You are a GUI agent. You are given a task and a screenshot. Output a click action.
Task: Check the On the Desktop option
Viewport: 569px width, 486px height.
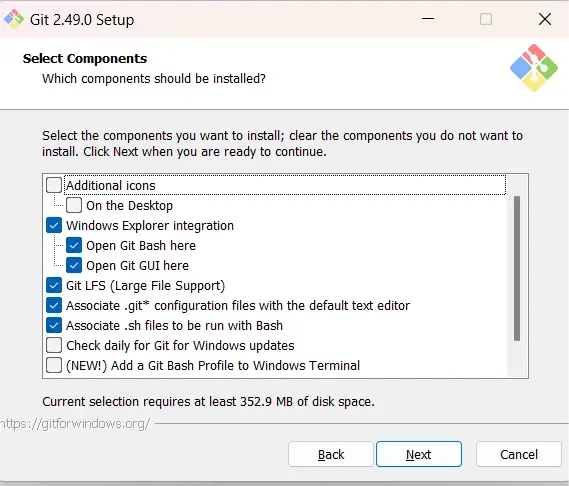click(74, 205)
